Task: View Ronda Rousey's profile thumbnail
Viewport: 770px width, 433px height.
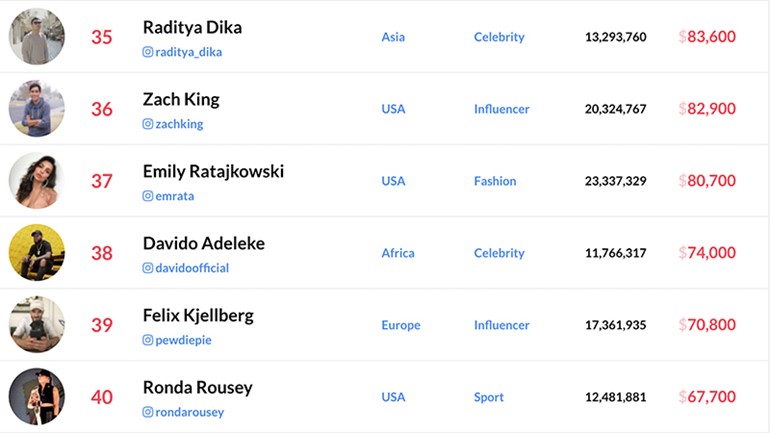Action: 37,397
